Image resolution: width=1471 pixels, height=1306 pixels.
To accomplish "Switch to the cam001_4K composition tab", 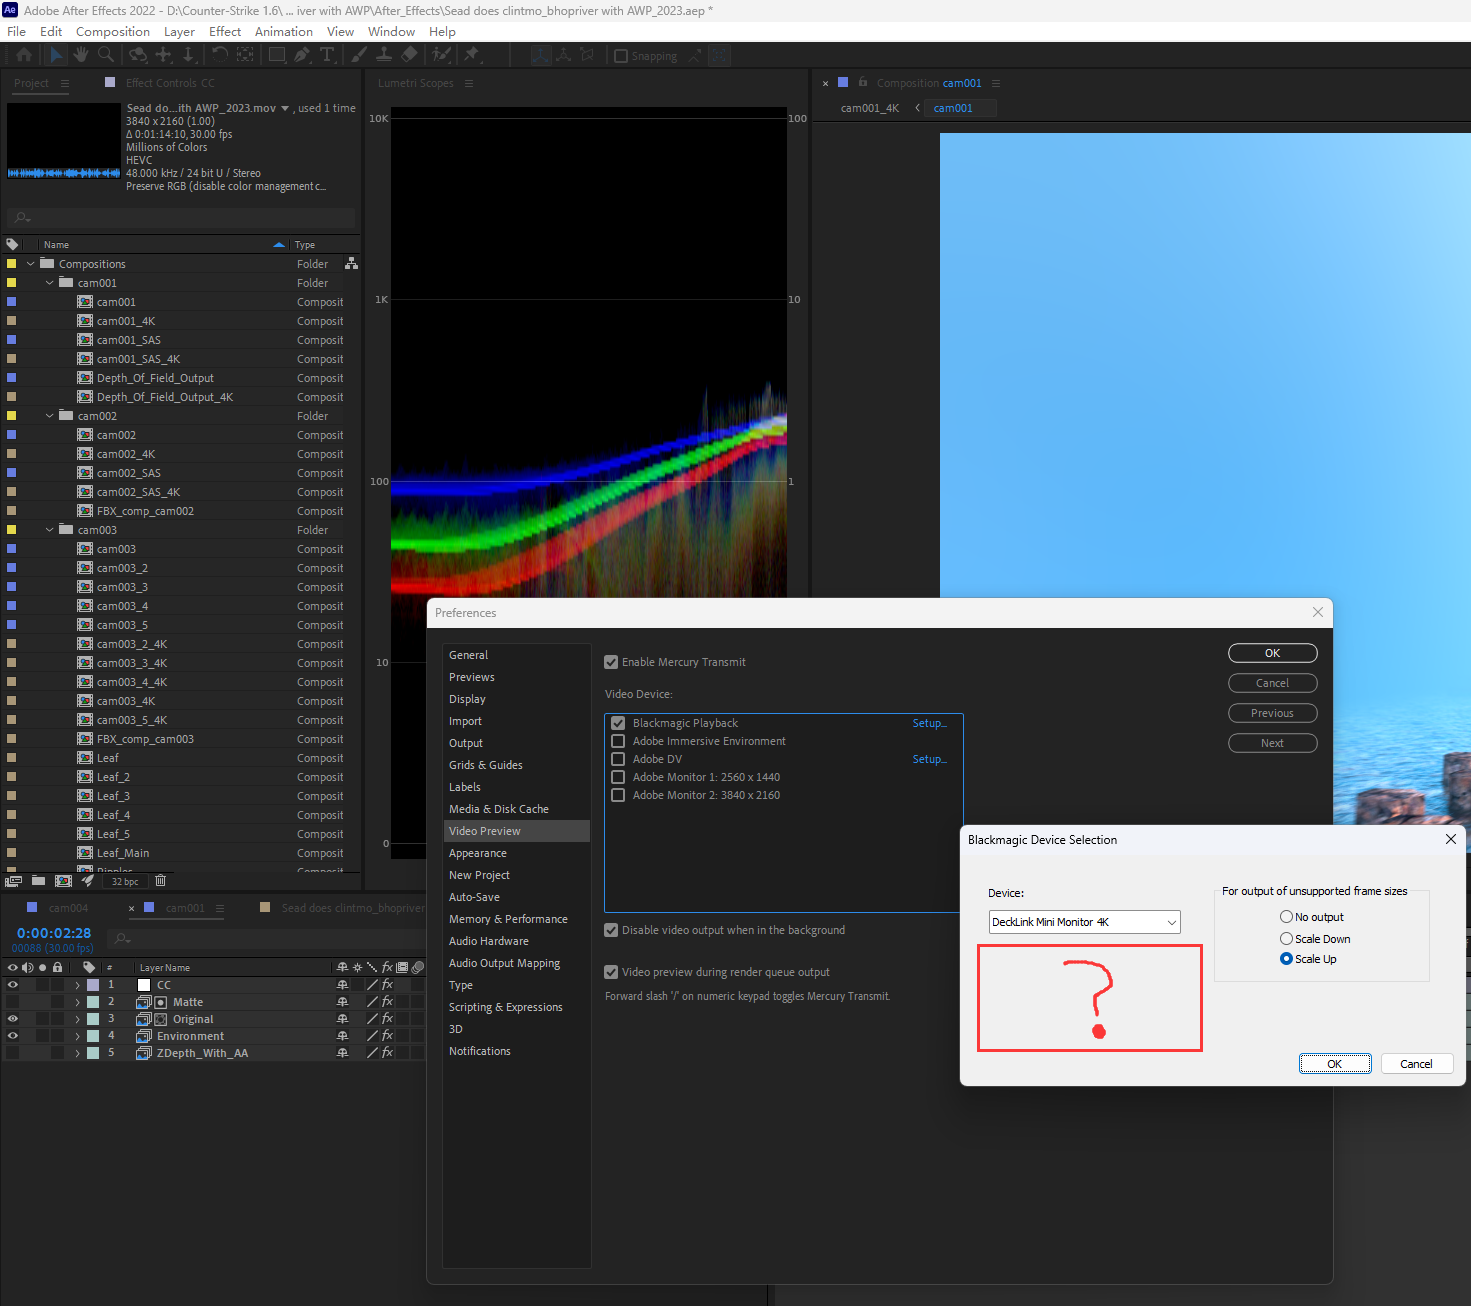I will click(869, 107).
